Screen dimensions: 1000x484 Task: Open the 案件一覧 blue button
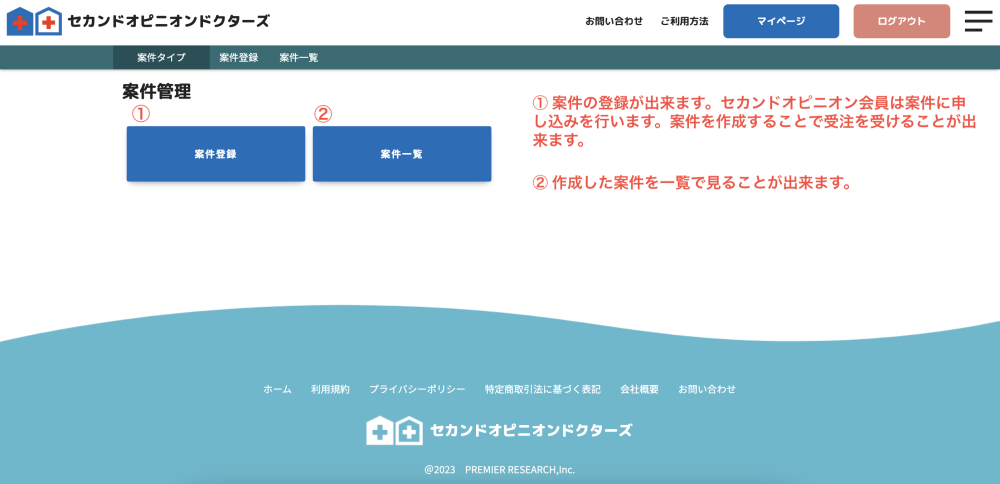(x=402, y=154)
